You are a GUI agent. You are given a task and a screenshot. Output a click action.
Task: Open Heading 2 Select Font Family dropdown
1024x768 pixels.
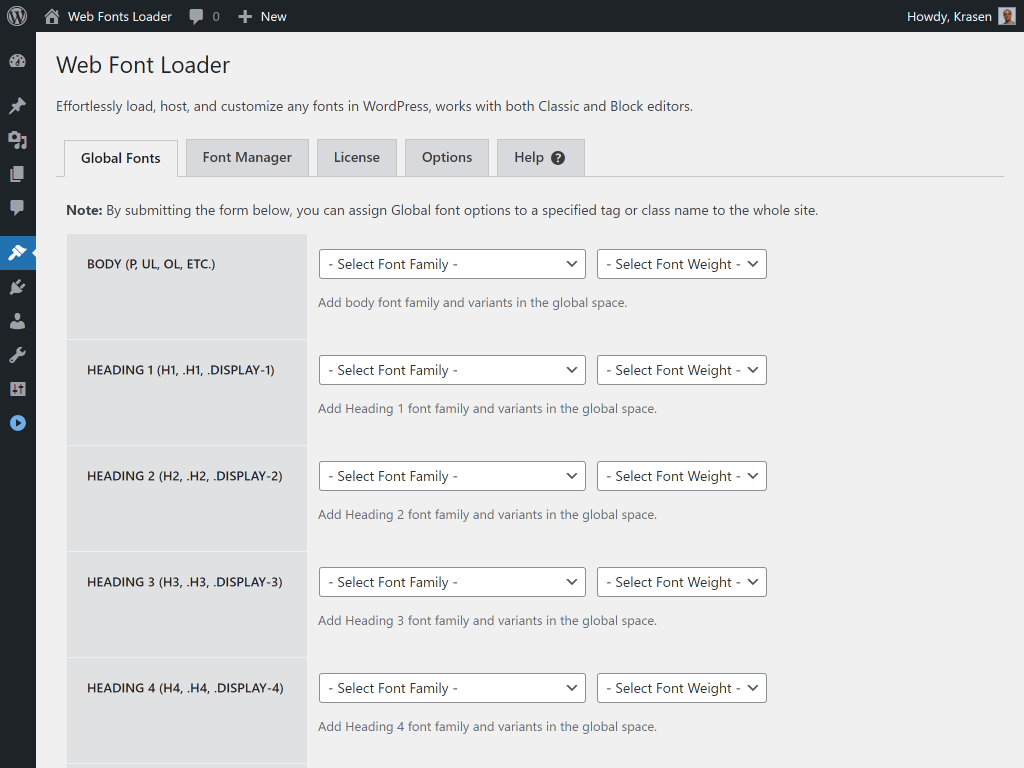tap(452, 476)
